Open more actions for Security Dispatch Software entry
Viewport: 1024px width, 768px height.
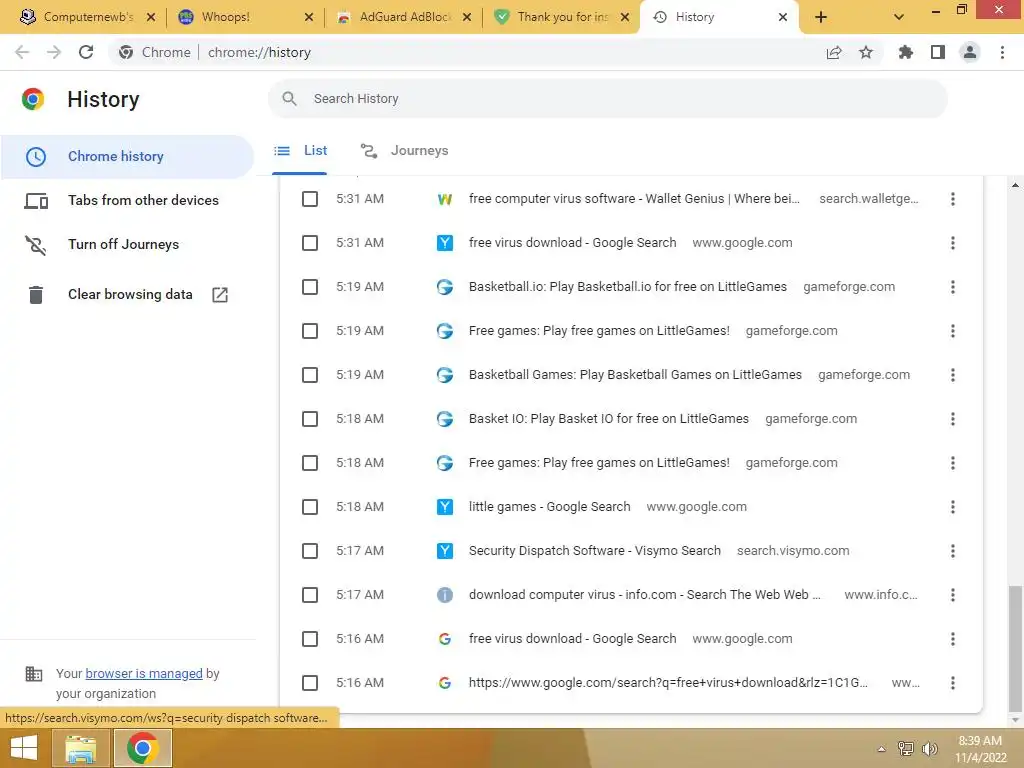pyautogui.click(x=953, y=551)
